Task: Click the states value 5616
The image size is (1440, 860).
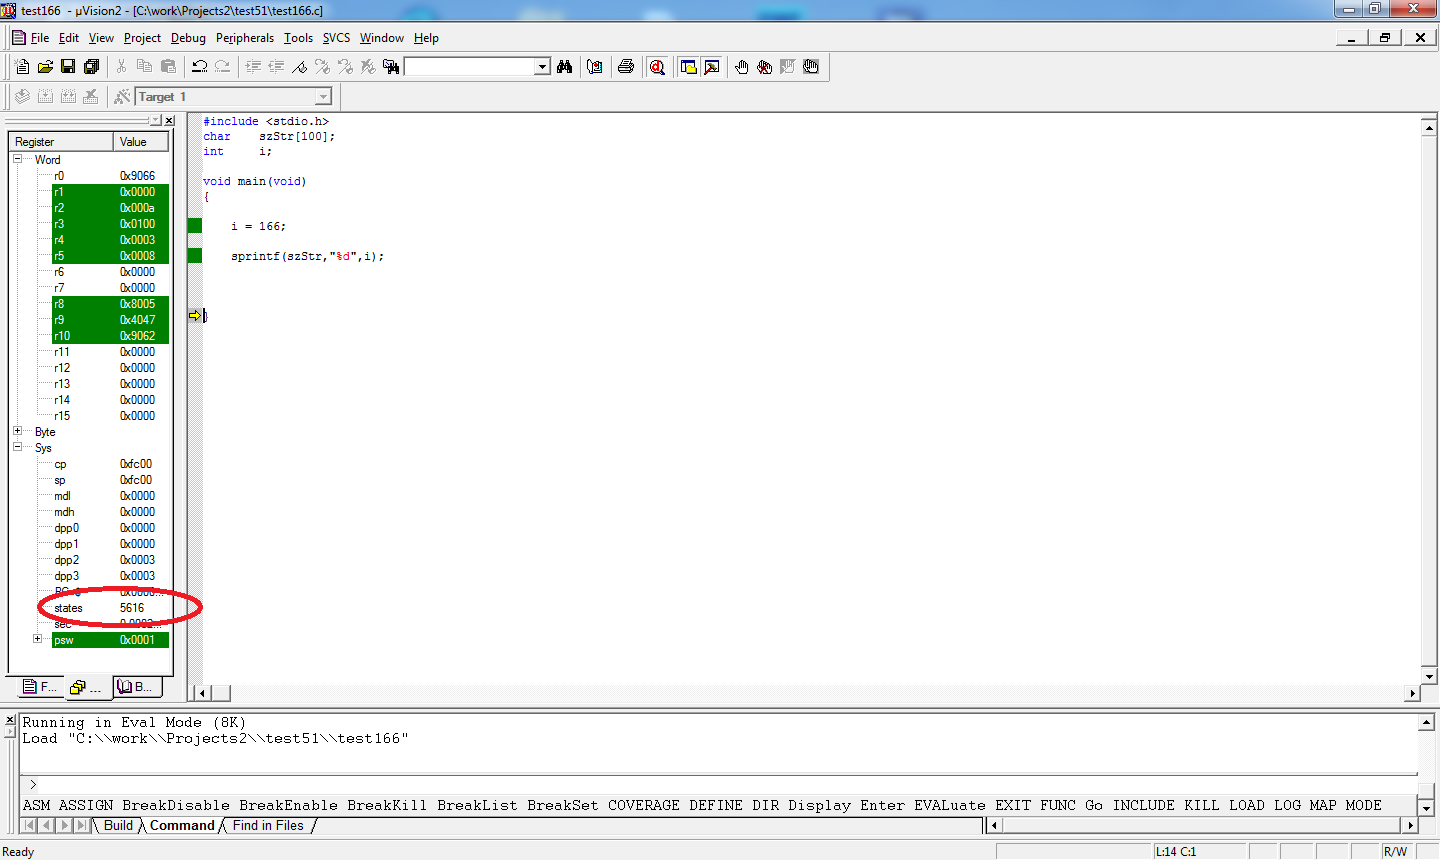Action: (132, 607)
